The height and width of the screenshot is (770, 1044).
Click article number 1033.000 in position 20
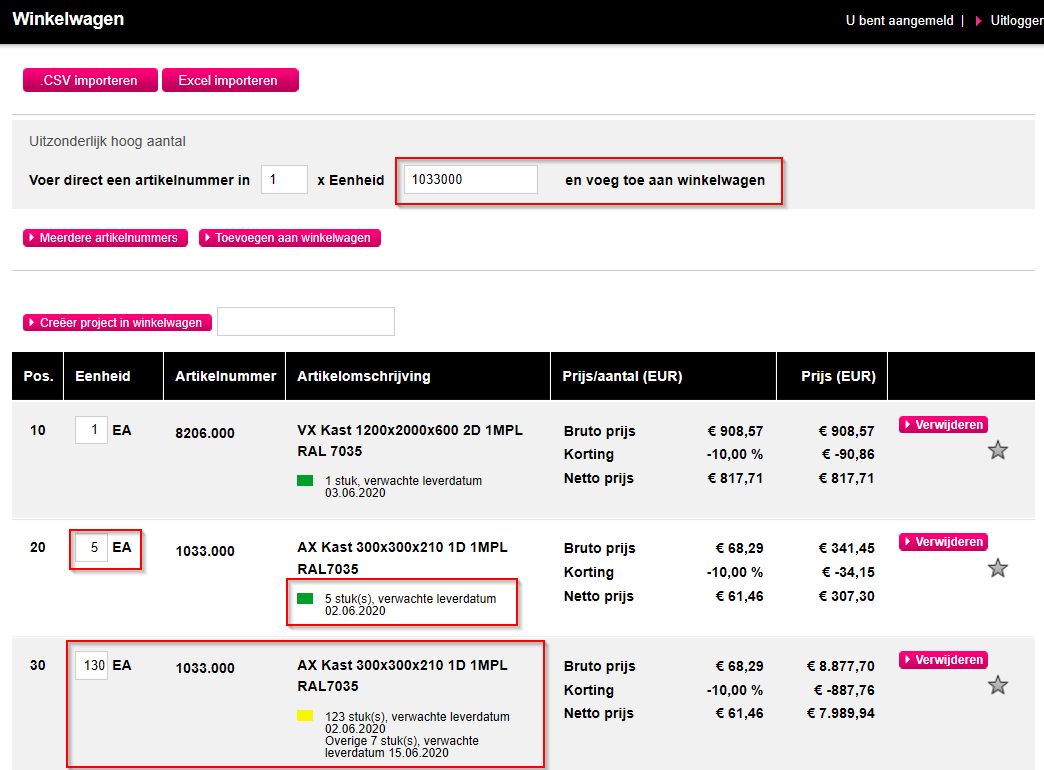pos(205,551)
